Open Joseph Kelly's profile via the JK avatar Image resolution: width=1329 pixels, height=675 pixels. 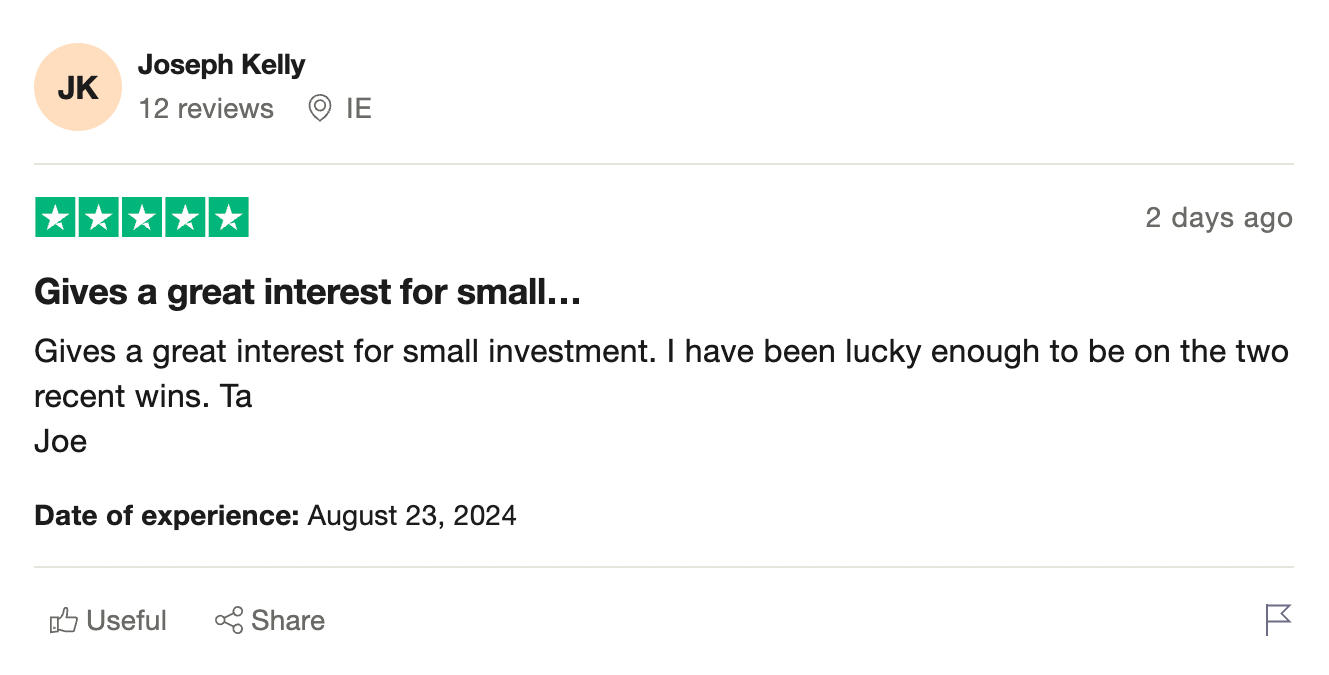click(x=77, y=87)
